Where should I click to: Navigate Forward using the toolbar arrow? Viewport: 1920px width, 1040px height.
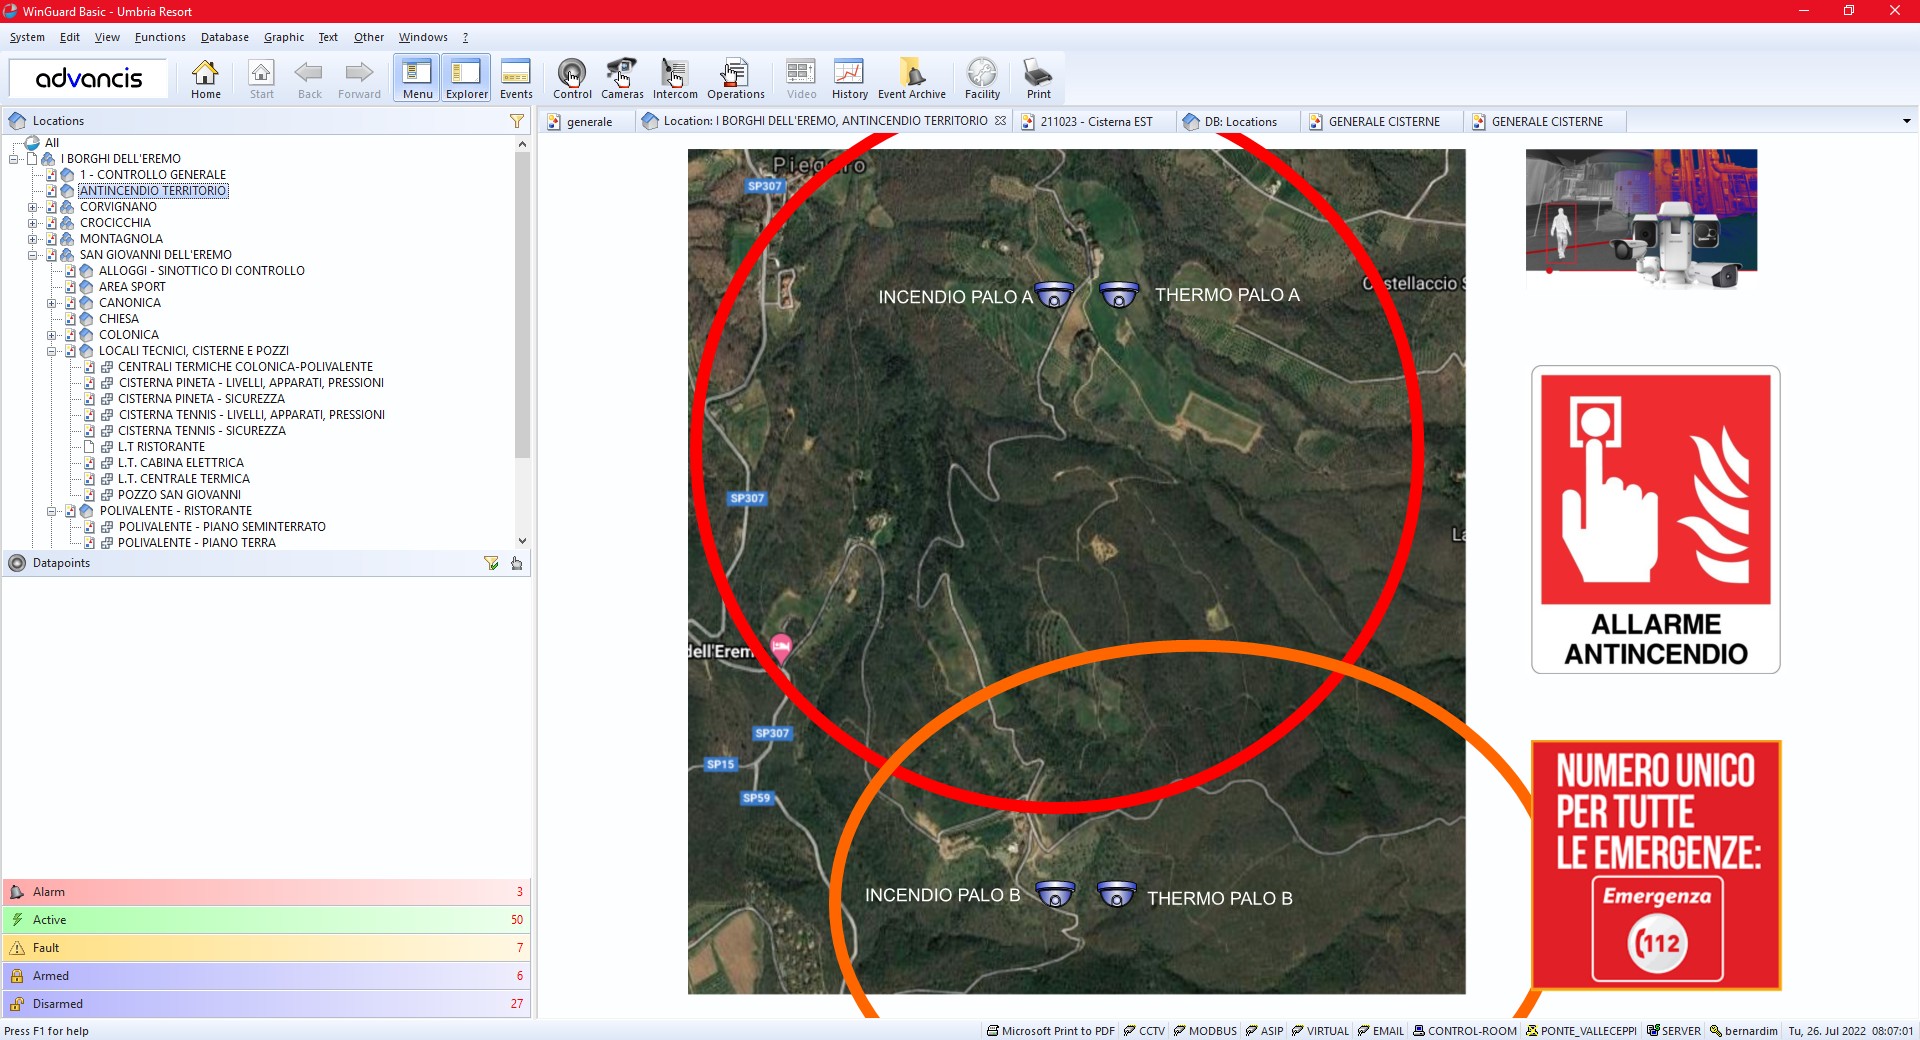[359, 79]
